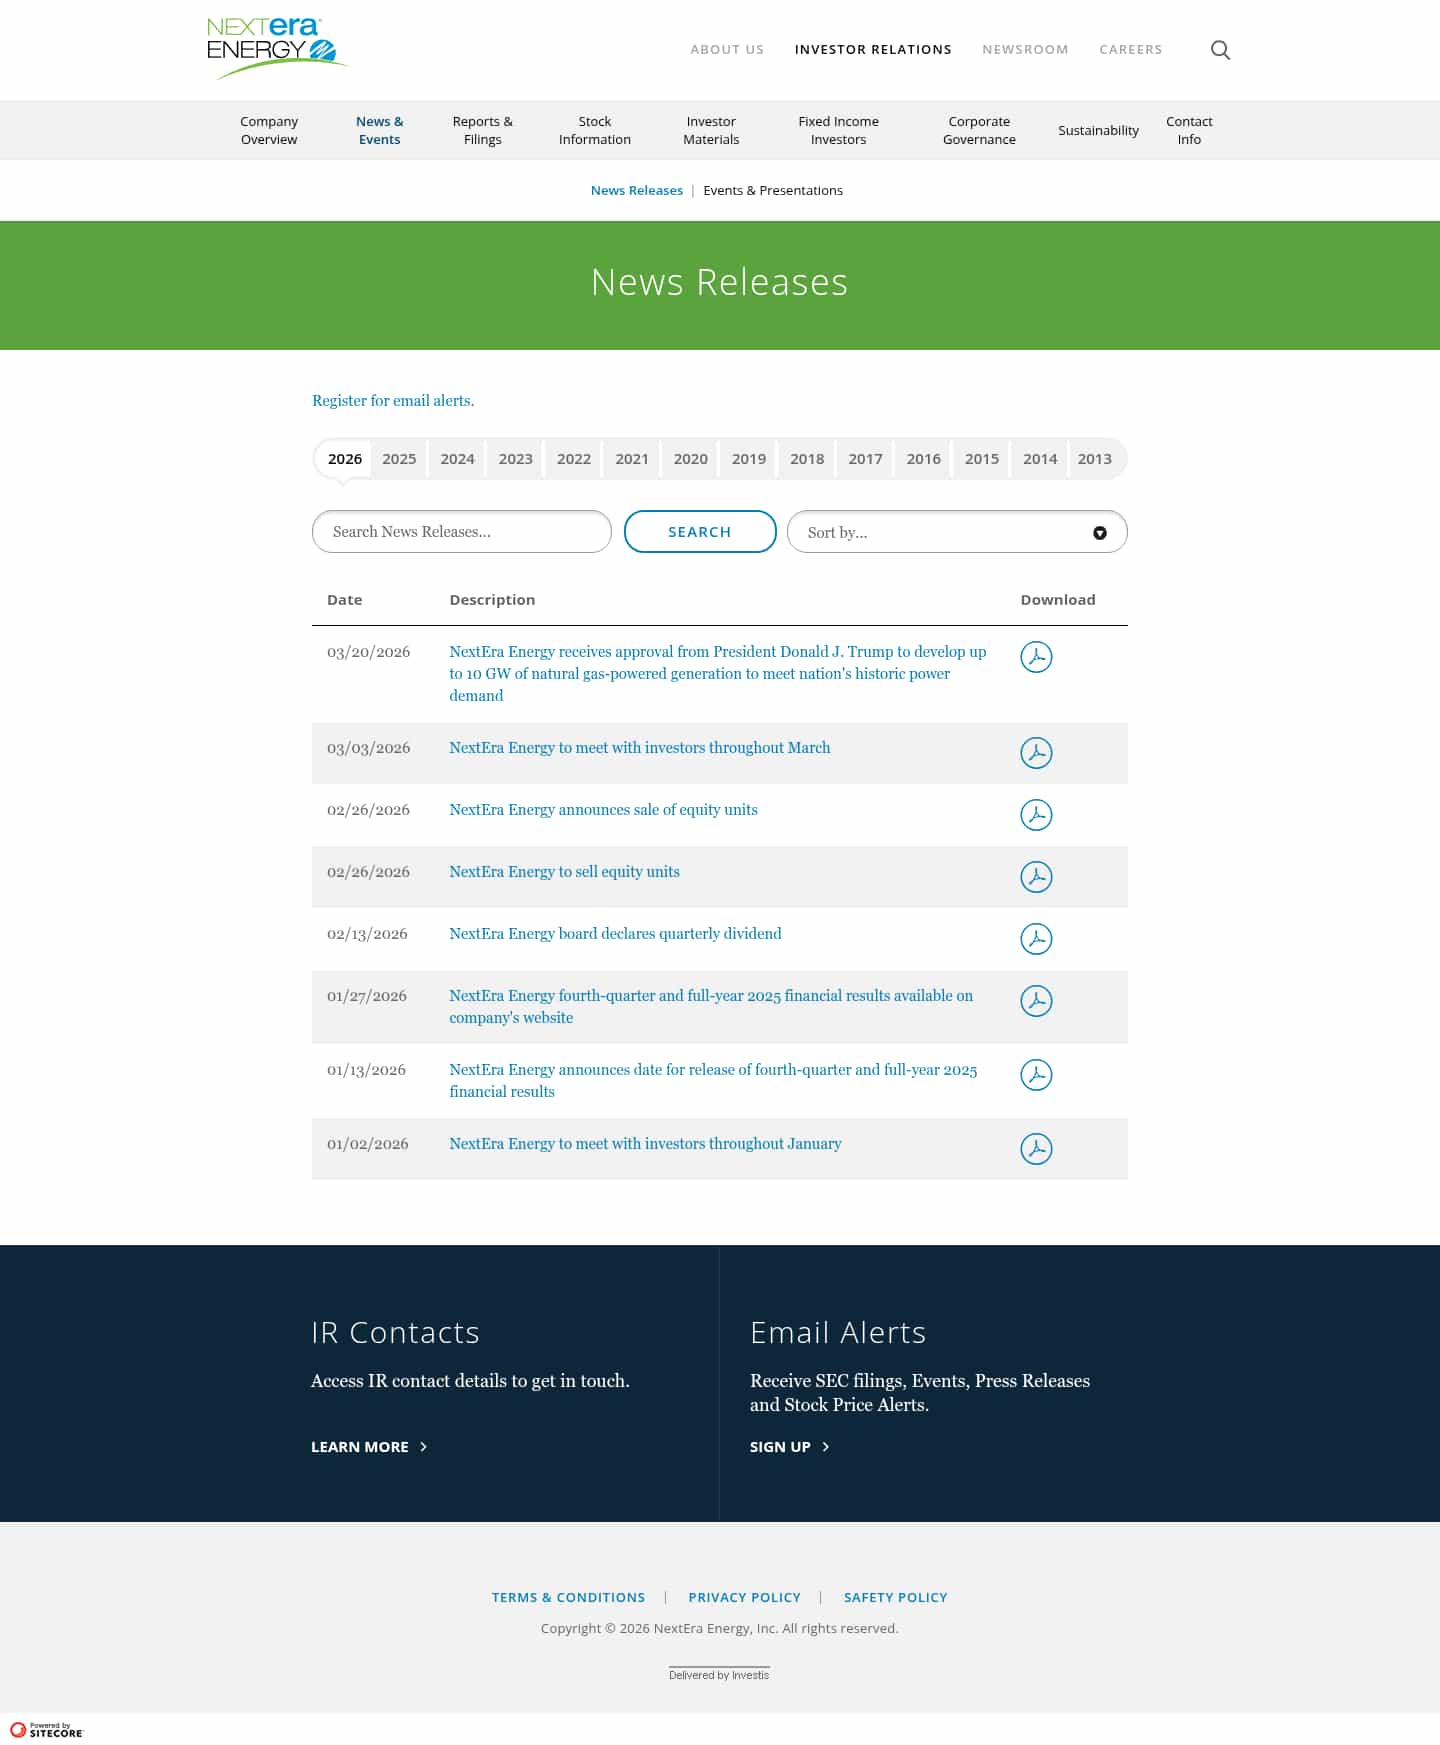Open NextEra Energy to sell equity units

pyautogui.click(x=564, y=872)
